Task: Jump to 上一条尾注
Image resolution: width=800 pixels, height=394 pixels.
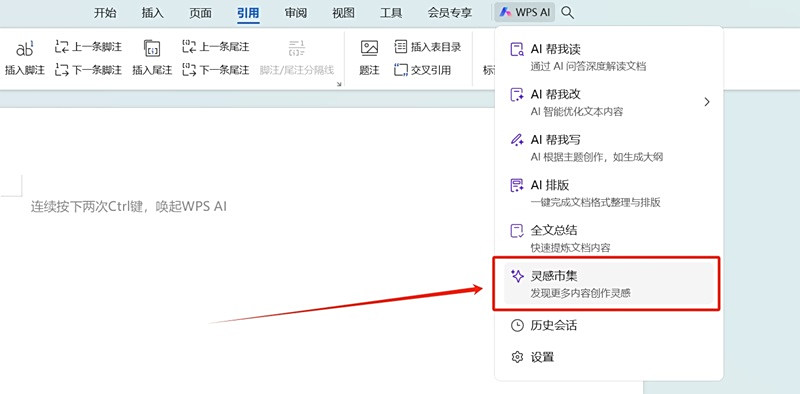Action: click(x=216, y=47)
